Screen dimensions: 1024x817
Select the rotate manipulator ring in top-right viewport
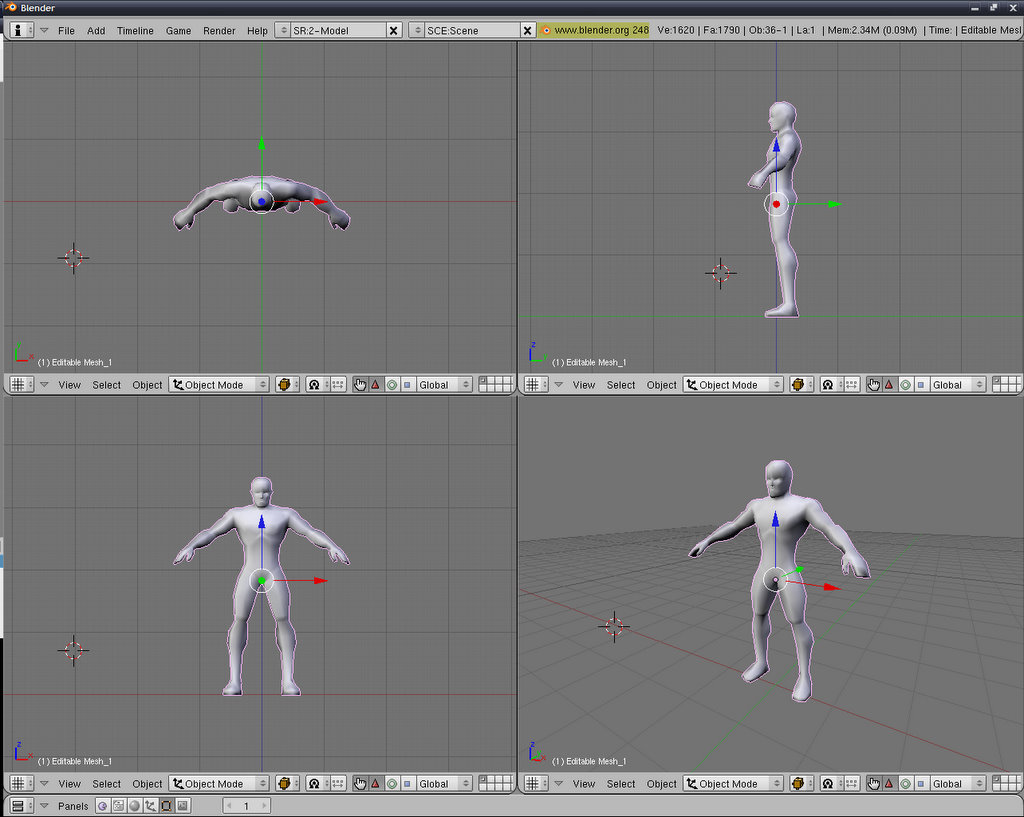pos(906,385)
